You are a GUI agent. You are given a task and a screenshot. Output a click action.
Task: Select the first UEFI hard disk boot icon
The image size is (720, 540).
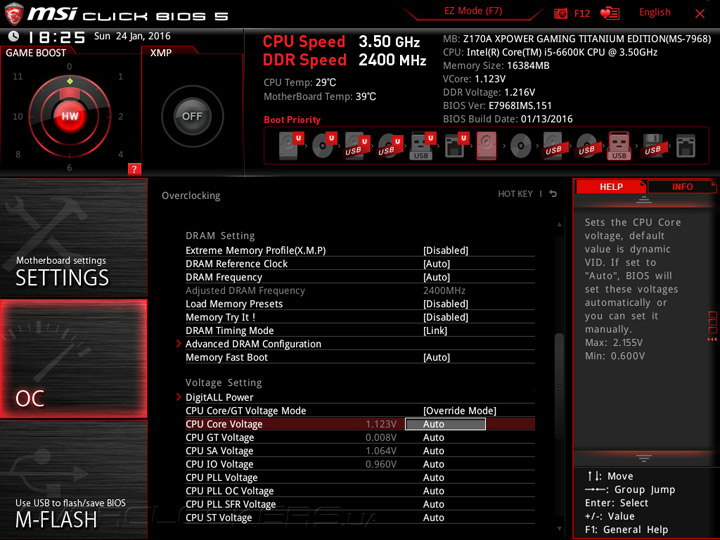click(291, 146)
